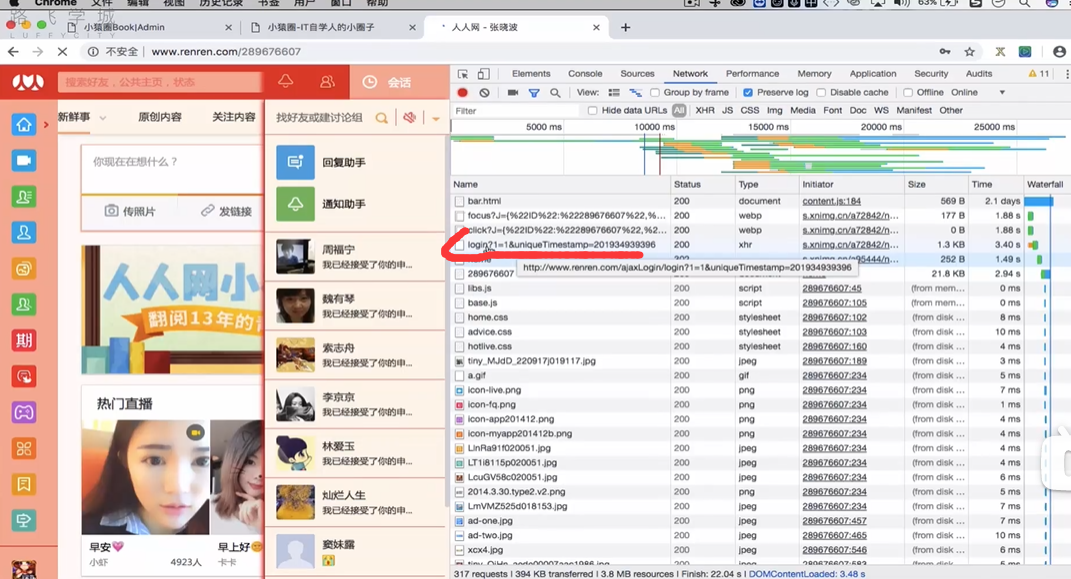The height and width of the screenshot is (579, 1071).
Task: Enable Offline checkbox
Action: (x=908, y=92)
